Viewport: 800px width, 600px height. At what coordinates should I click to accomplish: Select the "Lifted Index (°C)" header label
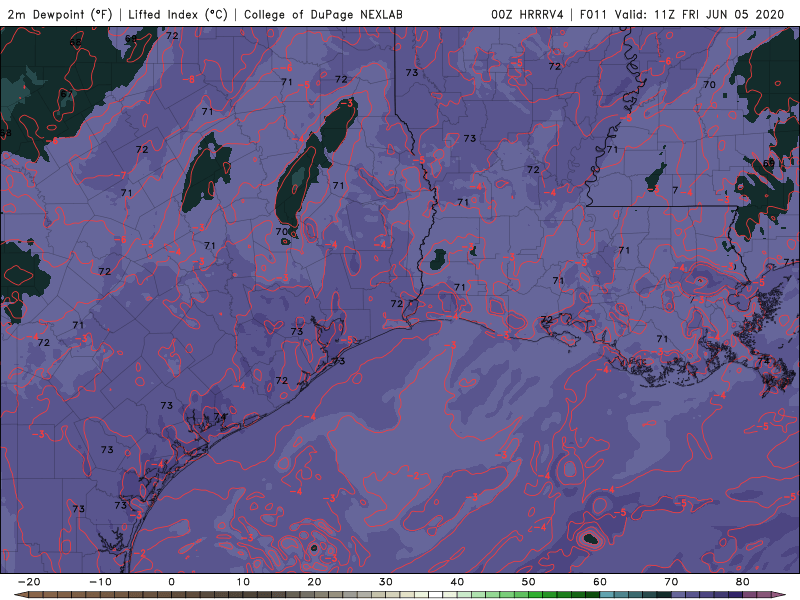(x=178, y=14)
